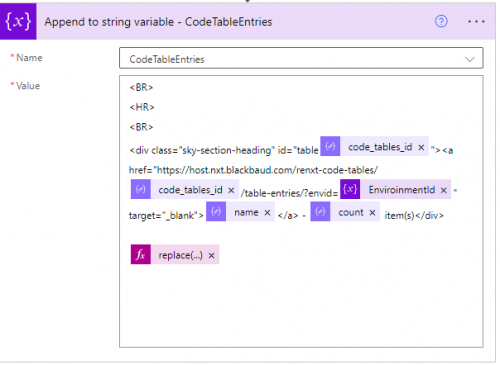
Task: Click the Append to string variable title
Action: pyautogui.click(x=158, y=22)
